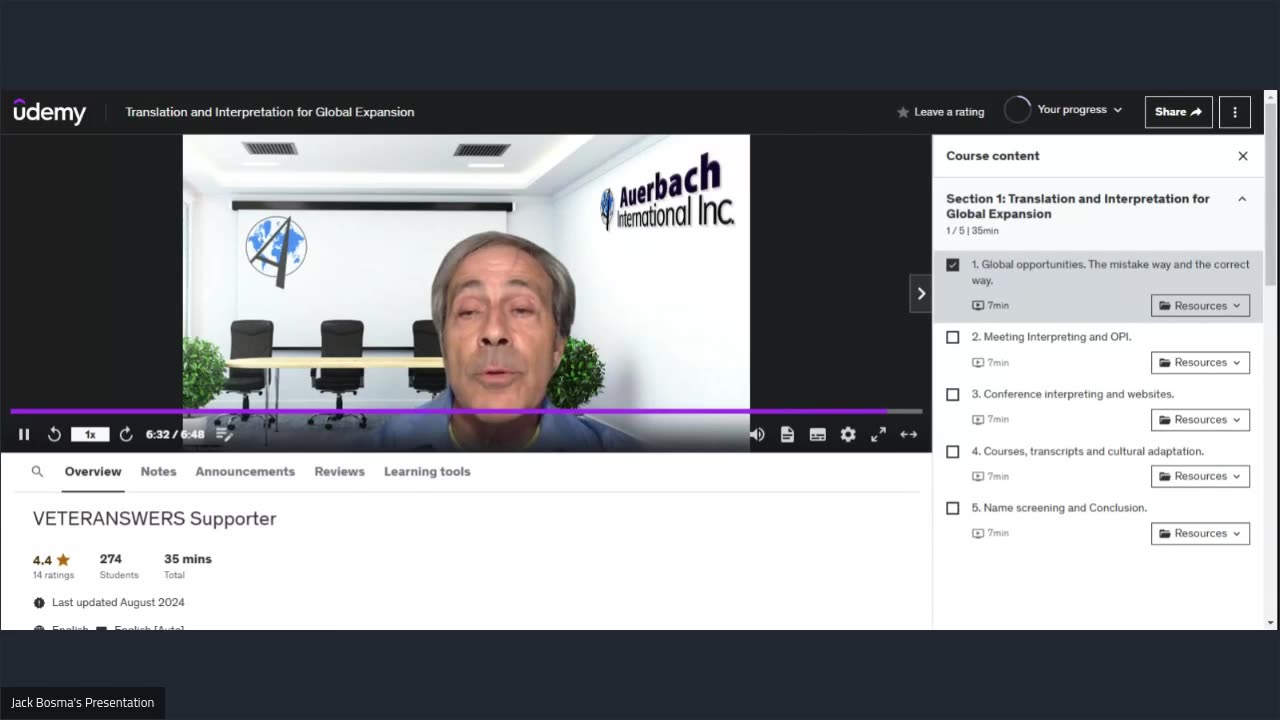Click the Leave a rating text
1280x720 pixels.
pos(949,112)
